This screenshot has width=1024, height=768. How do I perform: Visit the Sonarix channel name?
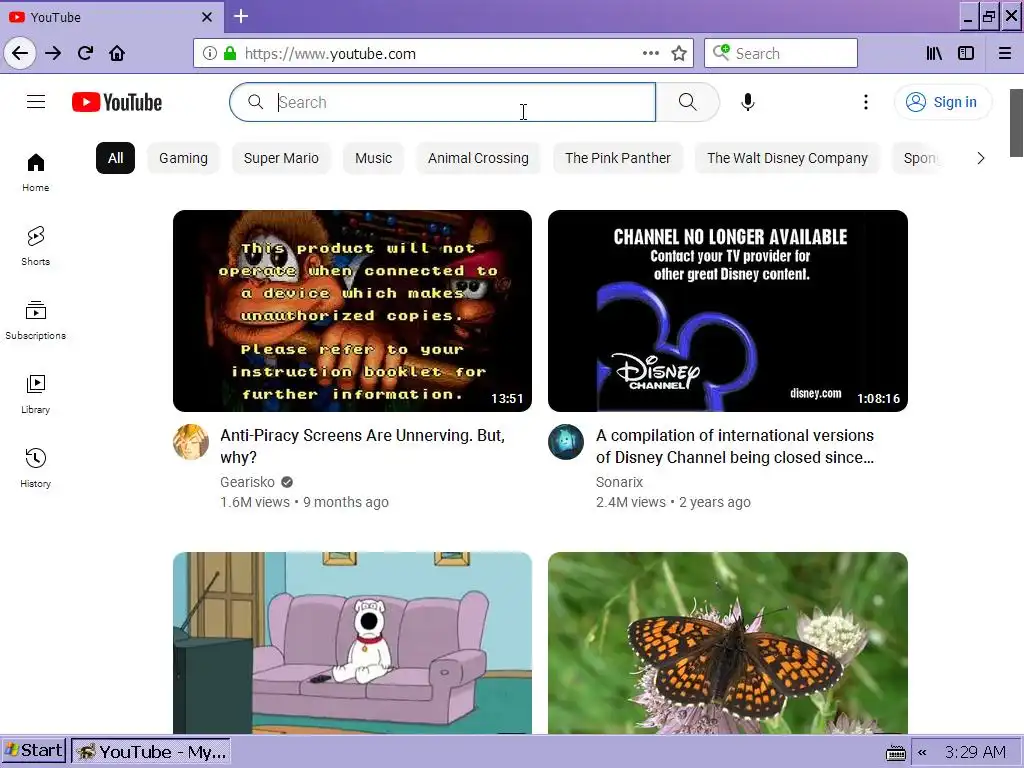[x=619, y=482]
